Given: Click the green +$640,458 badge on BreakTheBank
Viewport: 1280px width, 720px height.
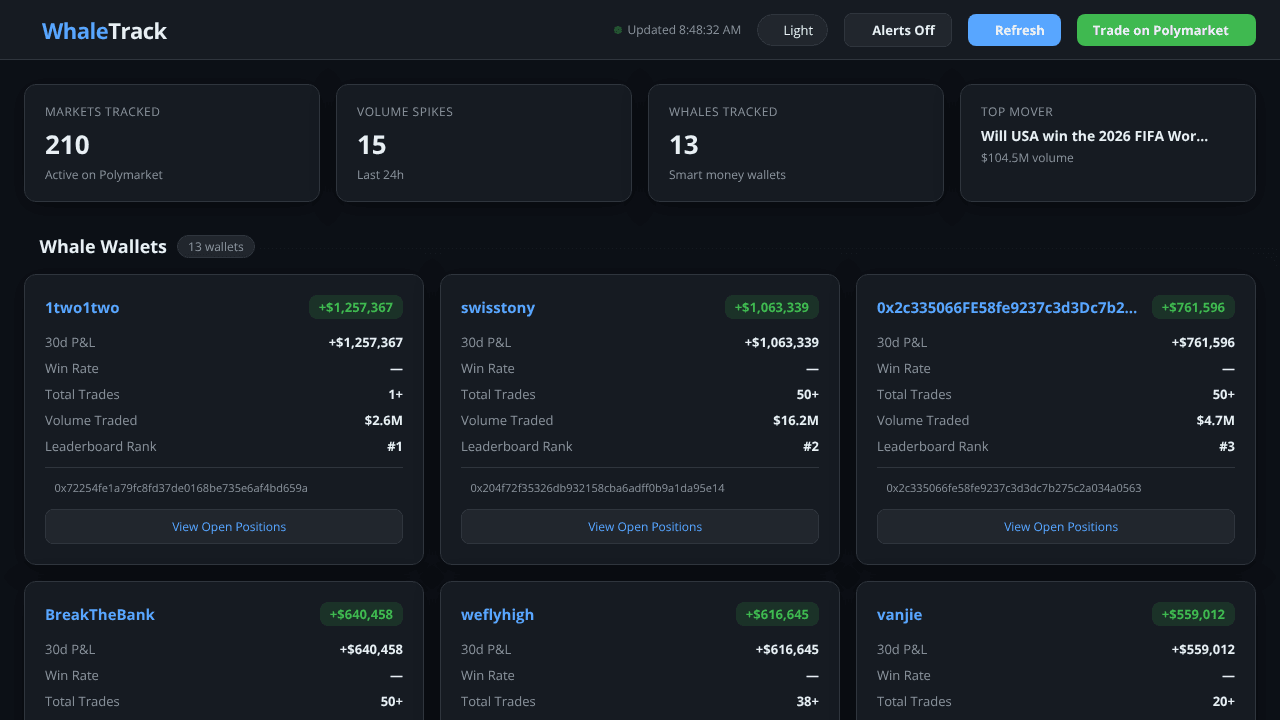Looking at the screenshot, I should click(361, 614).
